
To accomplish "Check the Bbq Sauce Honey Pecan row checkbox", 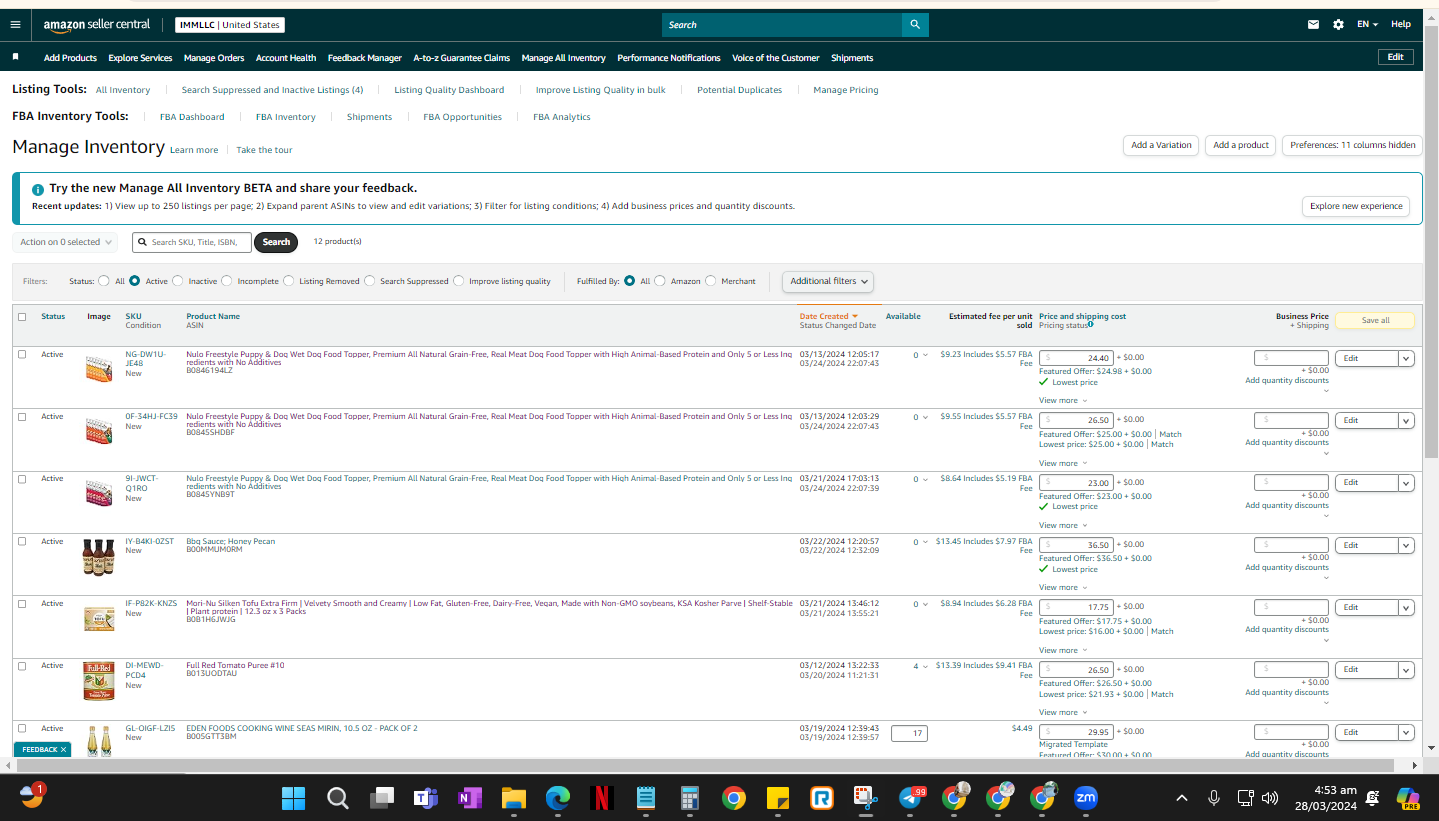I will [x=22, y=542].
